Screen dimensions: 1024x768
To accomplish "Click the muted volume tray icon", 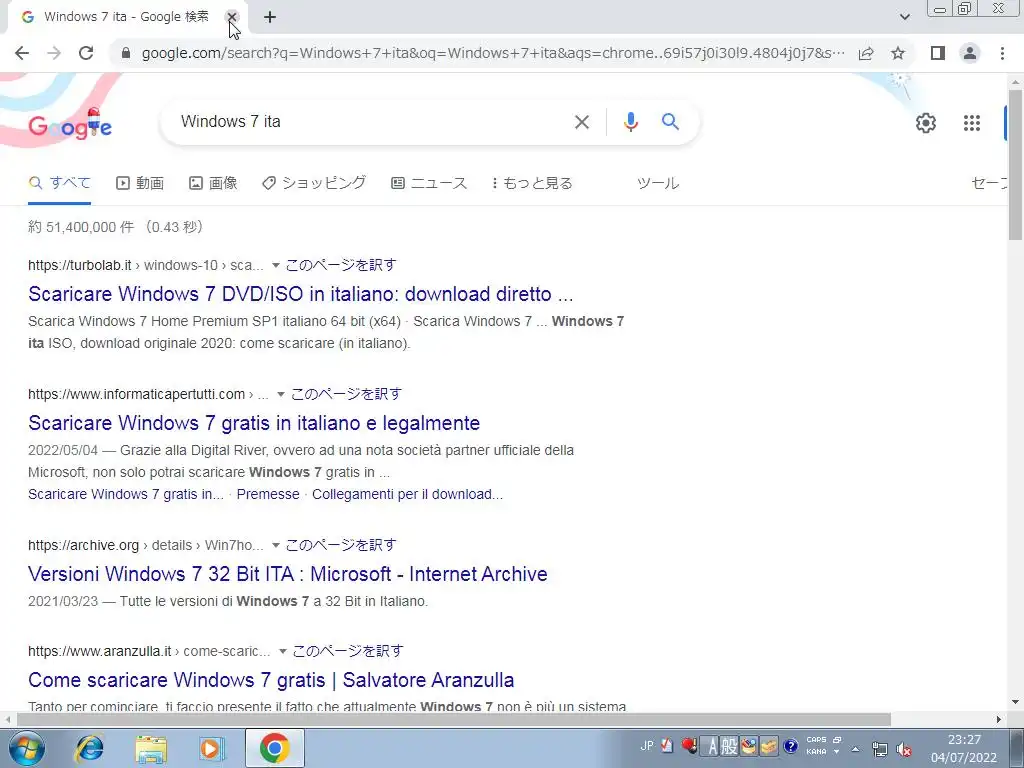I will tap(904, 749).
